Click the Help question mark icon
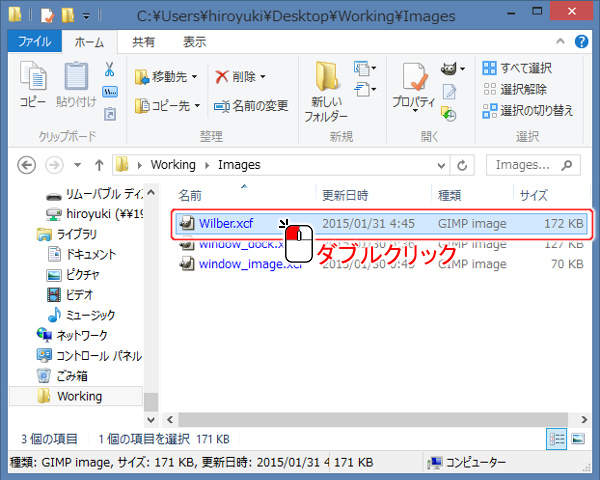This screenshot has width=600, height=480. [x=581, y=41]
